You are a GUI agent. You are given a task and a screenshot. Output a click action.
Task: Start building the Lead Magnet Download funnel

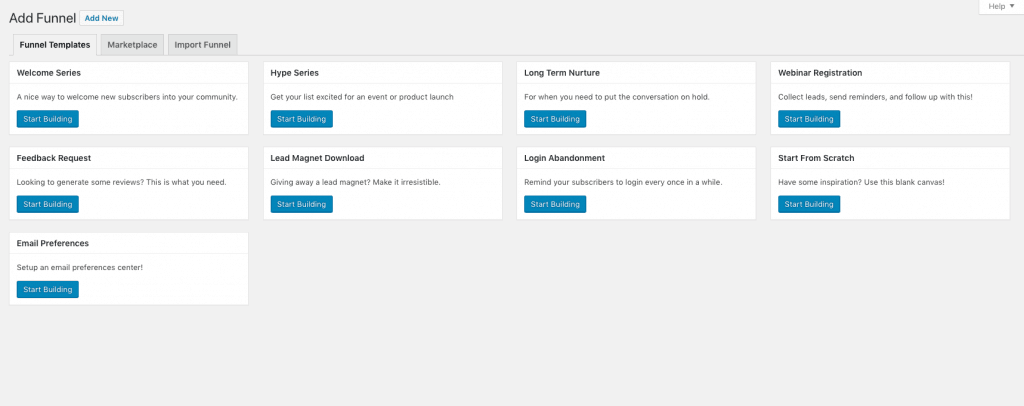pyautogui.click(x=301, y=204)
